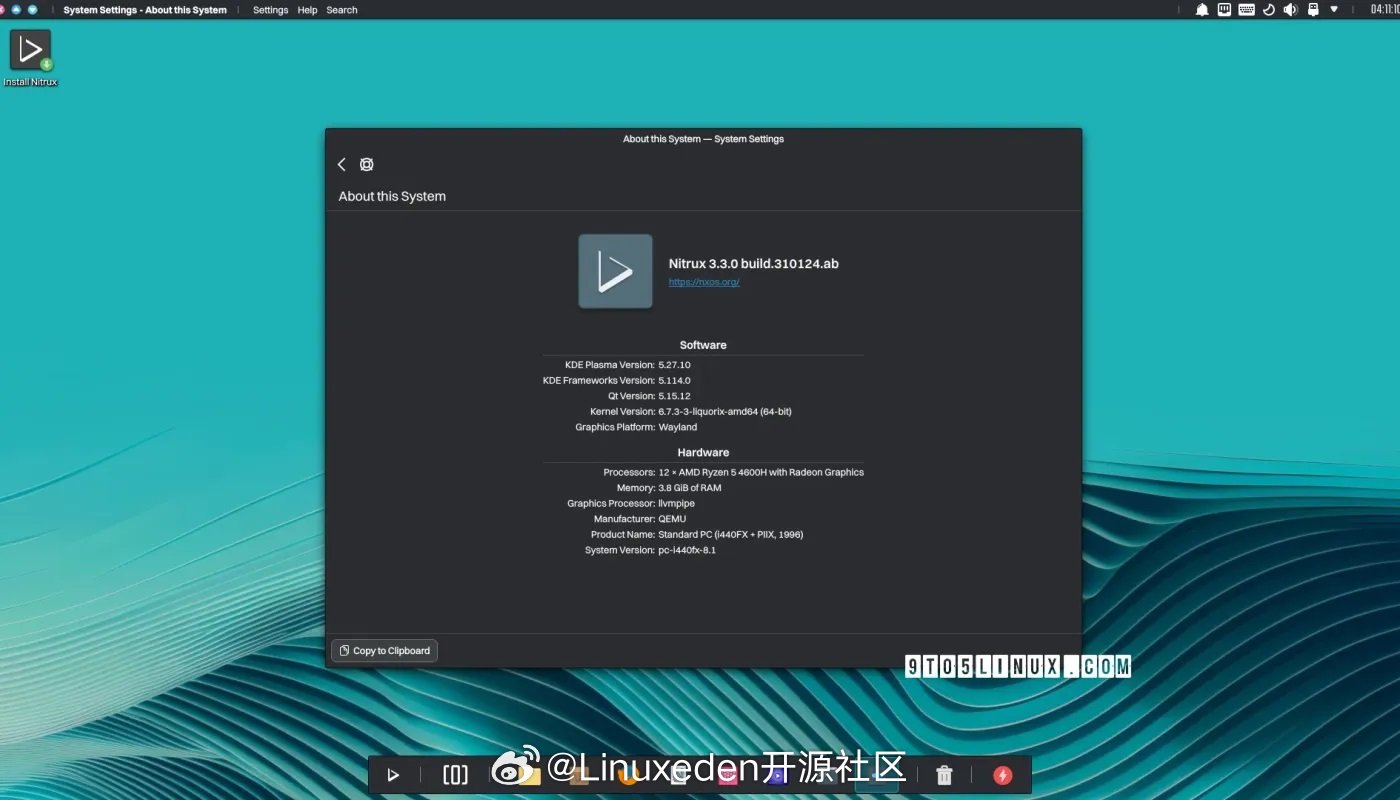The image size is (1400, 800).
Task: Go back using the left arrow in System Settings
Action: tap(341, 164)
